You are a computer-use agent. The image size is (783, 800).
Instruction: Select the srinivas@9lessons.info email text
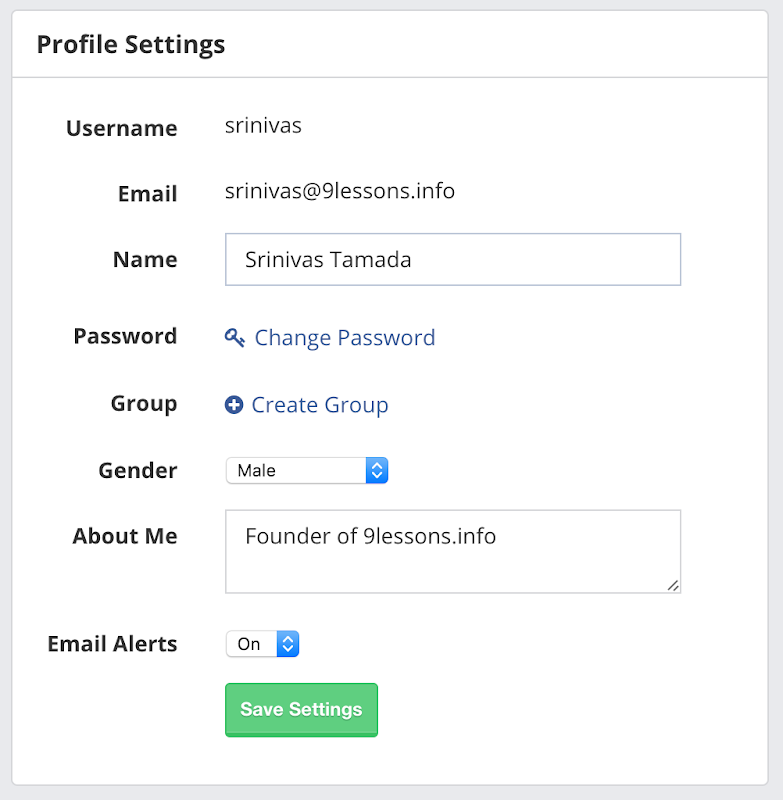340,191
